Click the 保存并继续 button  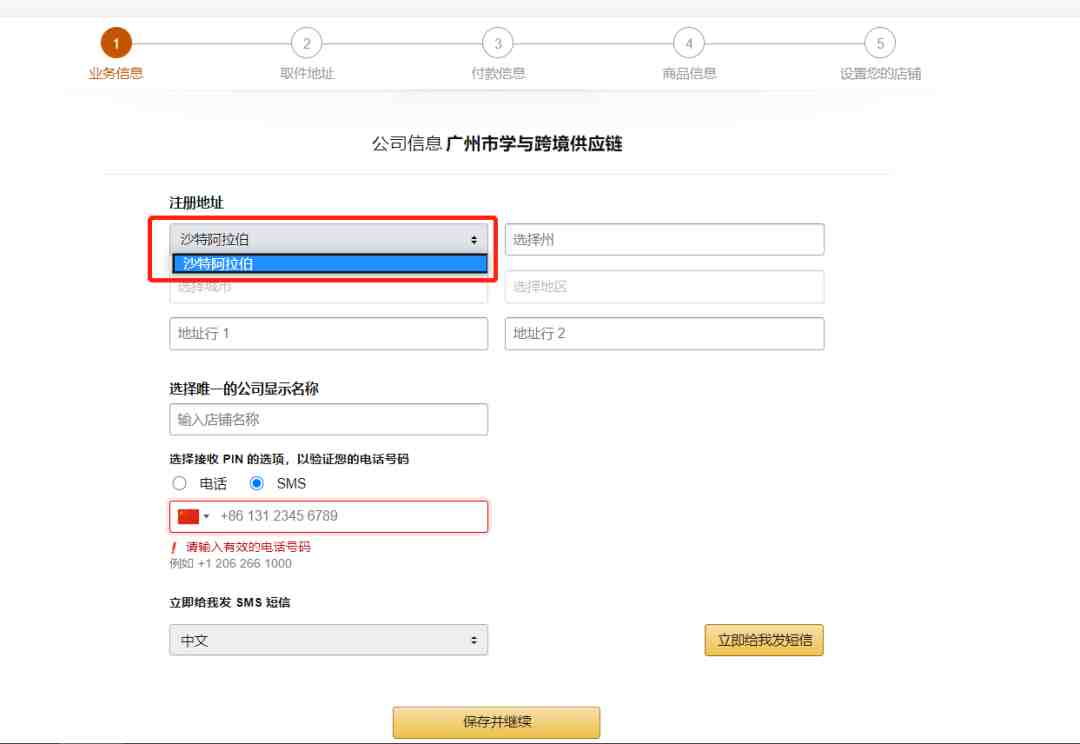(496, 722)
